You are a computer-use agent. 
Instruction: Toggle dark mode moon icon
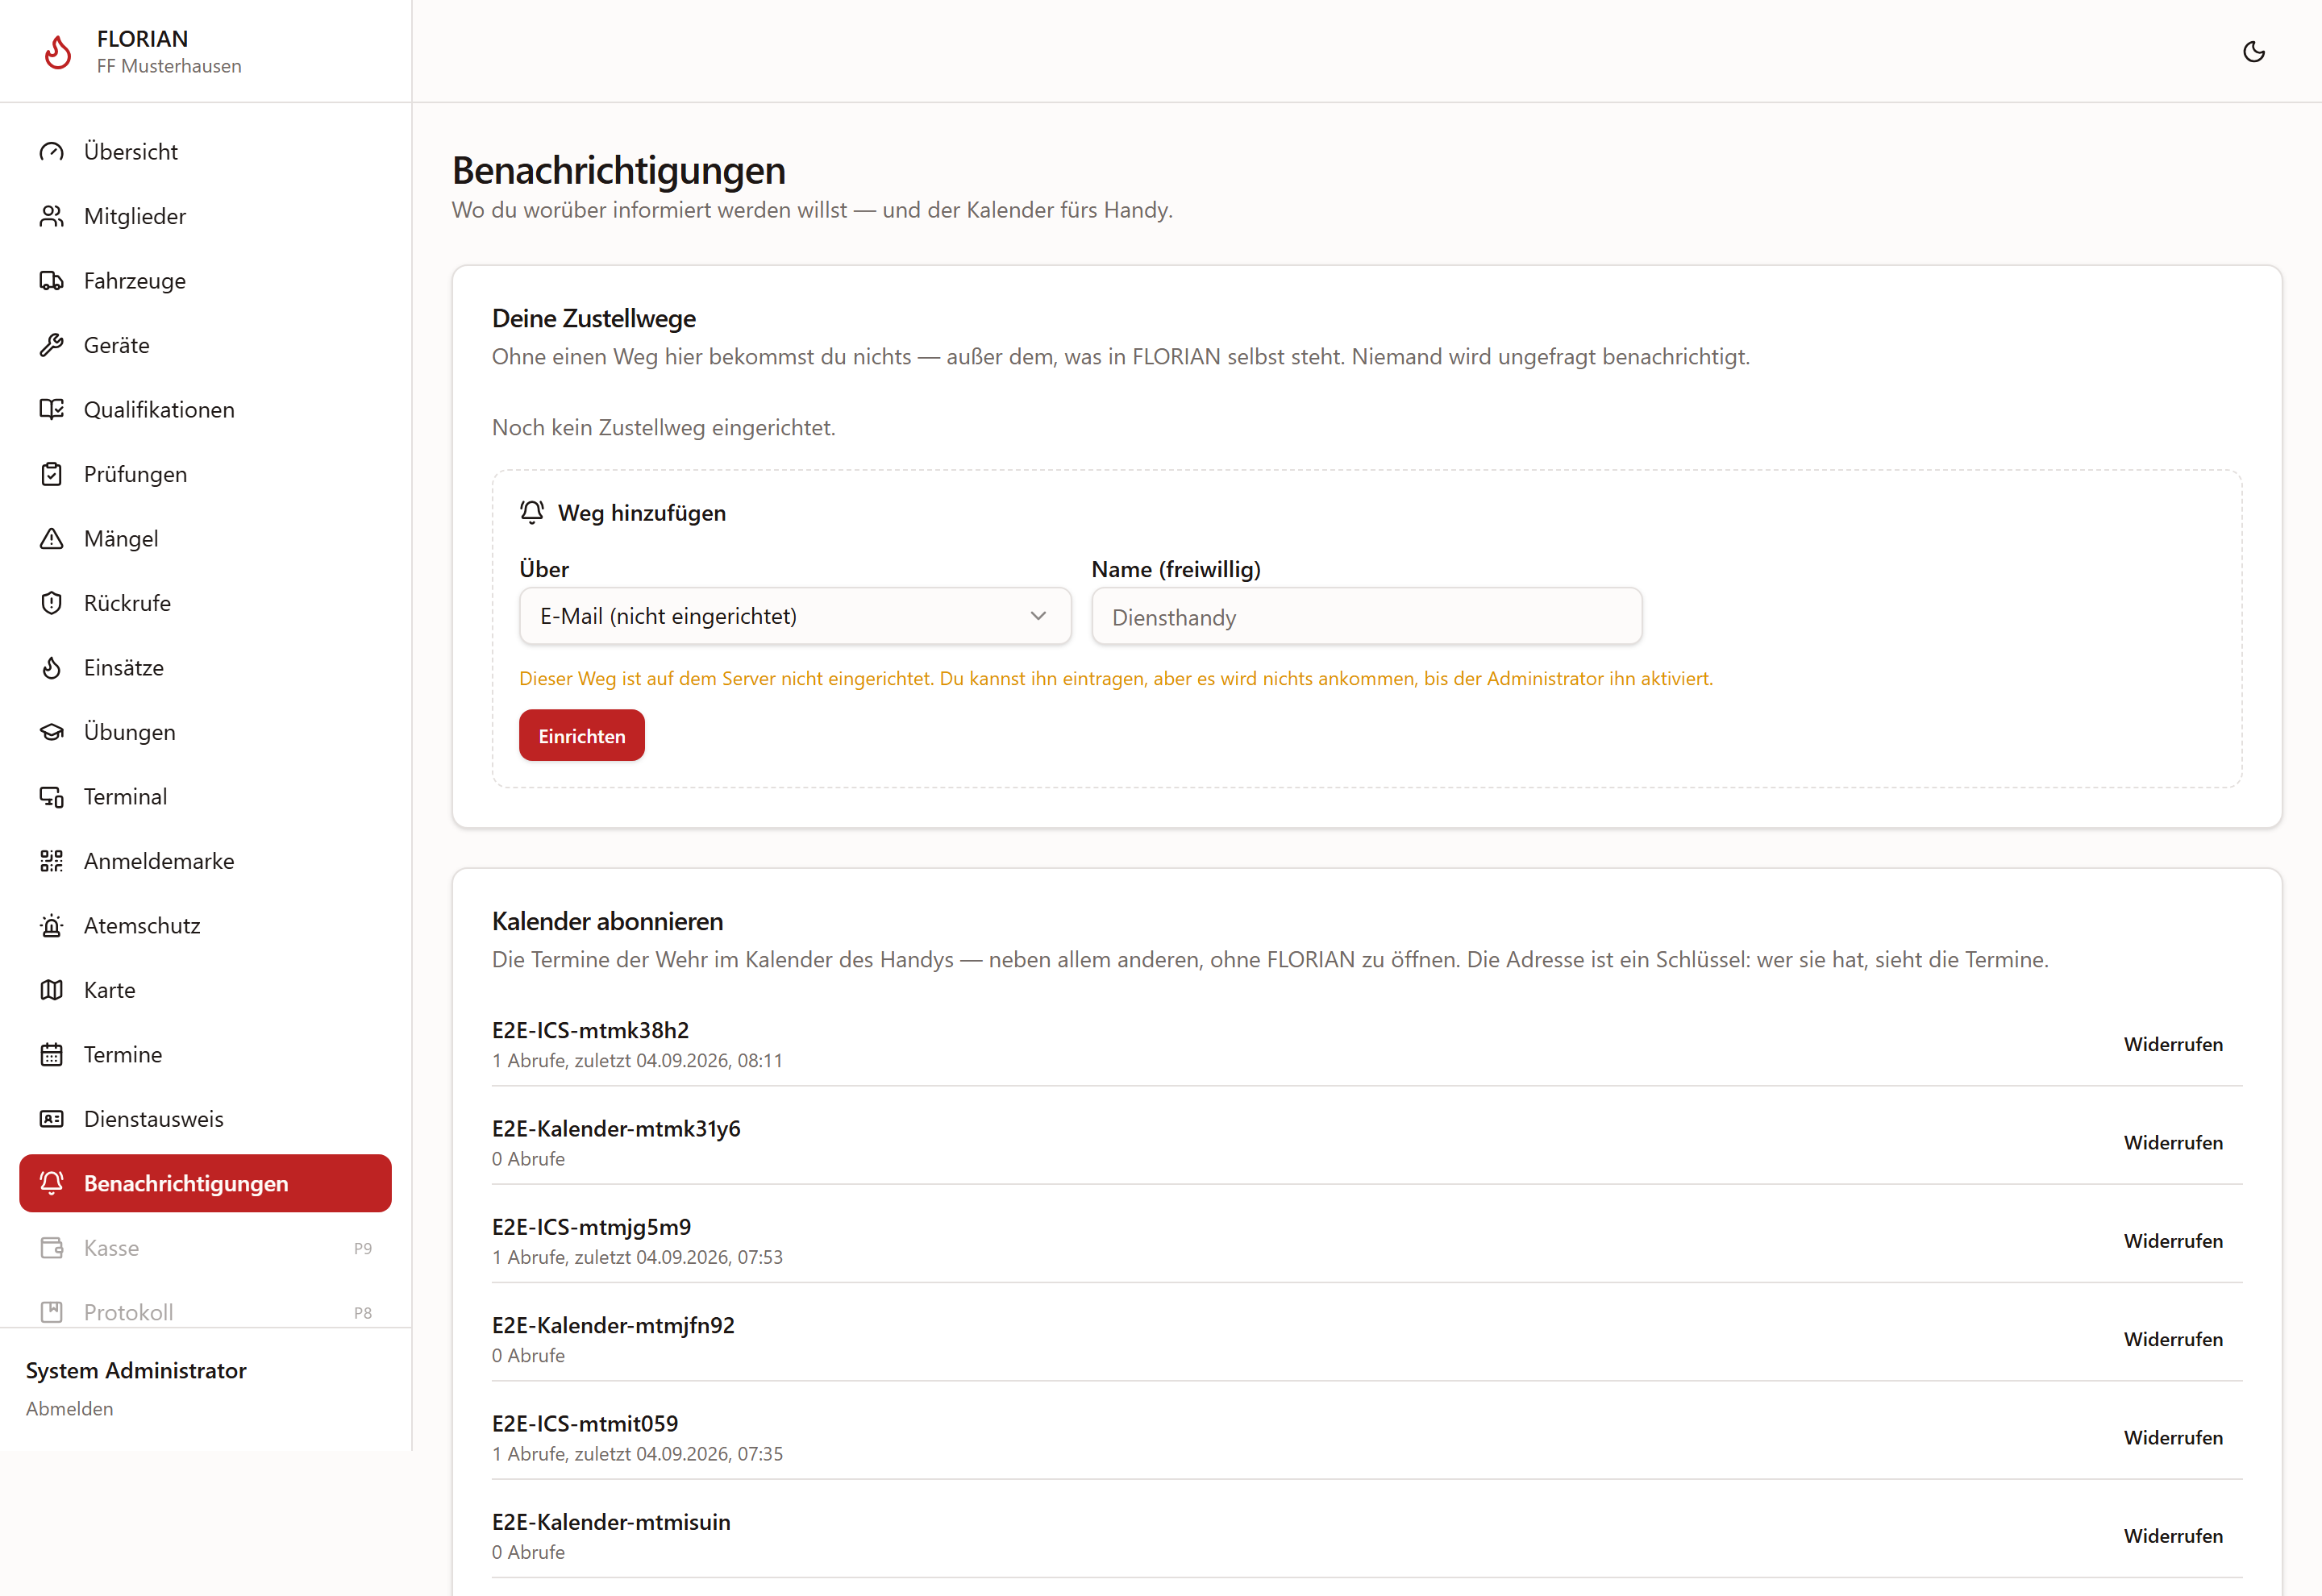point(2253,51)
